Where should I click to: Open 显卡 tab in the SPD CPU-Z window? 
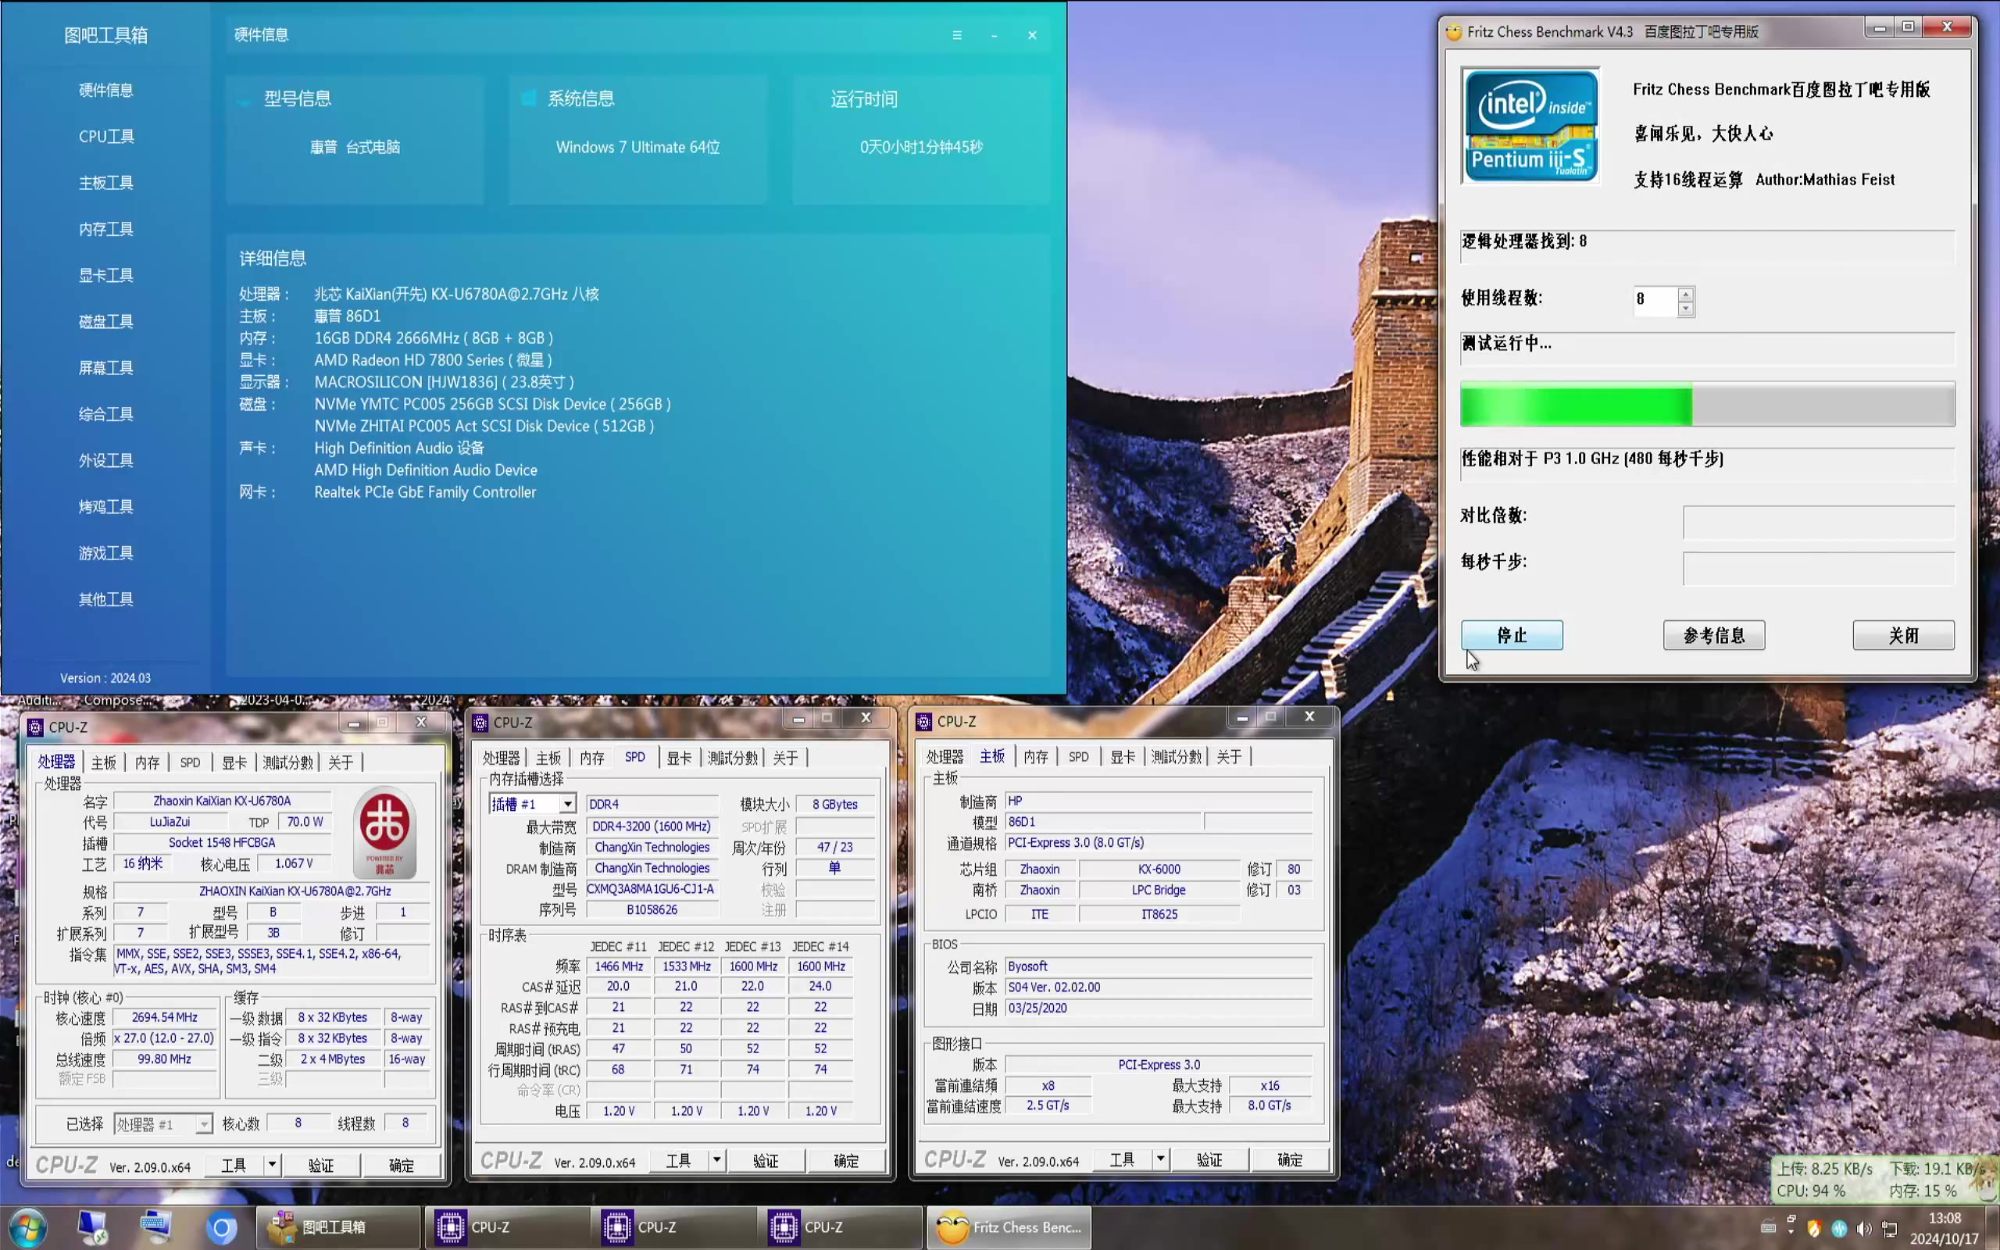[x=679, y=757]
